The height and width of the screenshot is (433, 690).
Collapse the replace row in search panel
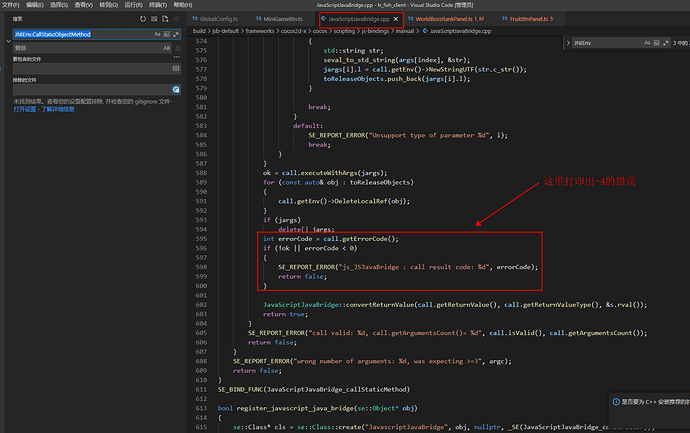click(x=6, y=40)
